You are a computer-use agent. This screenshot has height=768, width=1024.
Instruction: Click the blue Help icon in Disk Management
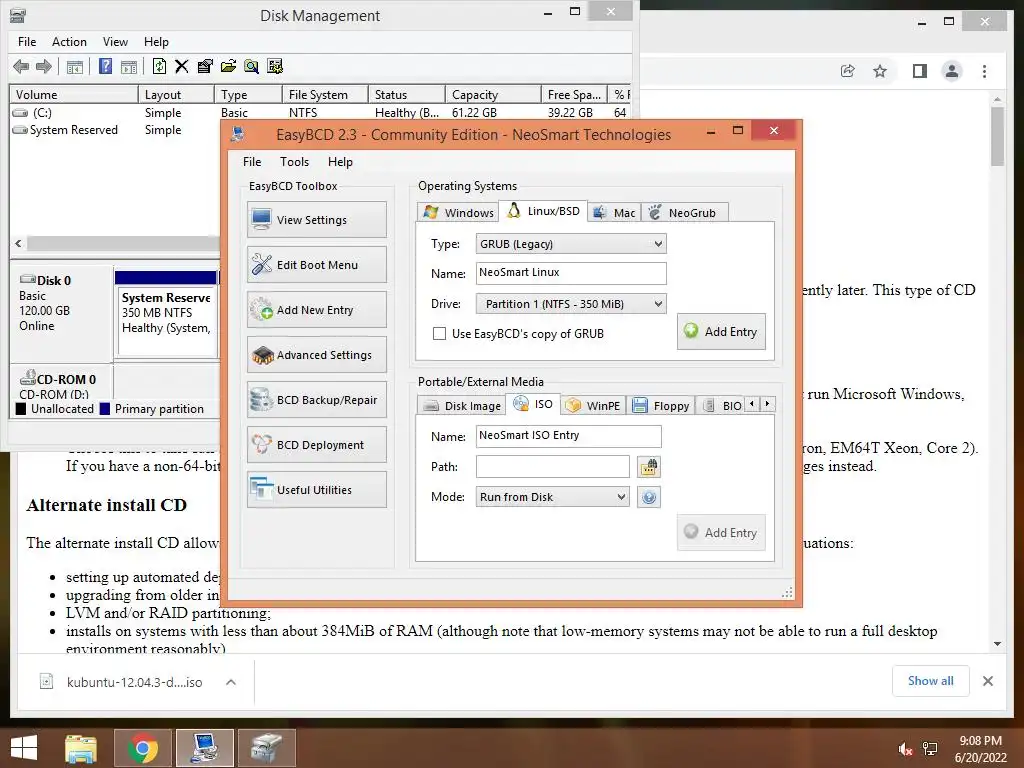click(105, 66)
